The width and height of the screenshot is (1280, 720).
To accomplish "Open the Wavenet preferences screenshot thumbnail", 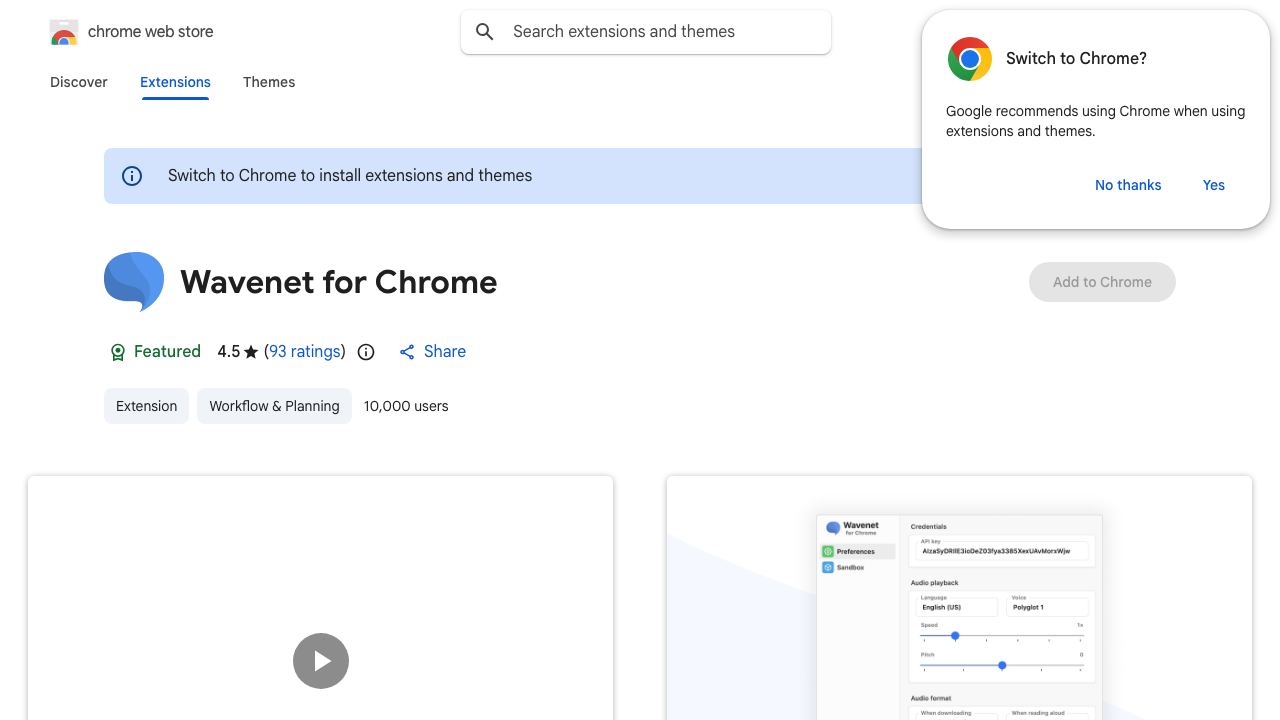I will [959, 598].
